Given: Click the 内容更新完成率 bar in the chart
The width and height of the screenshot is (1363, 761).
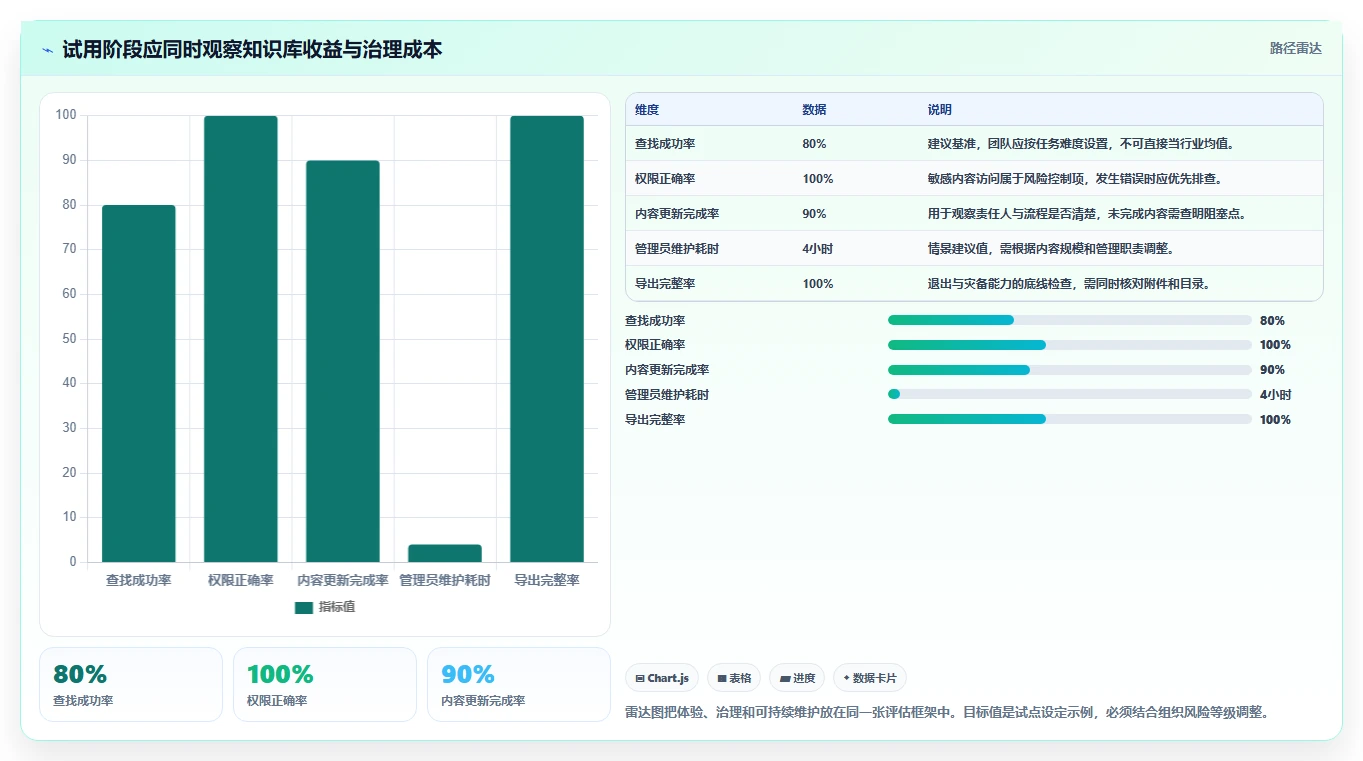Looking at the screenshot, I should tap(343, 361).
